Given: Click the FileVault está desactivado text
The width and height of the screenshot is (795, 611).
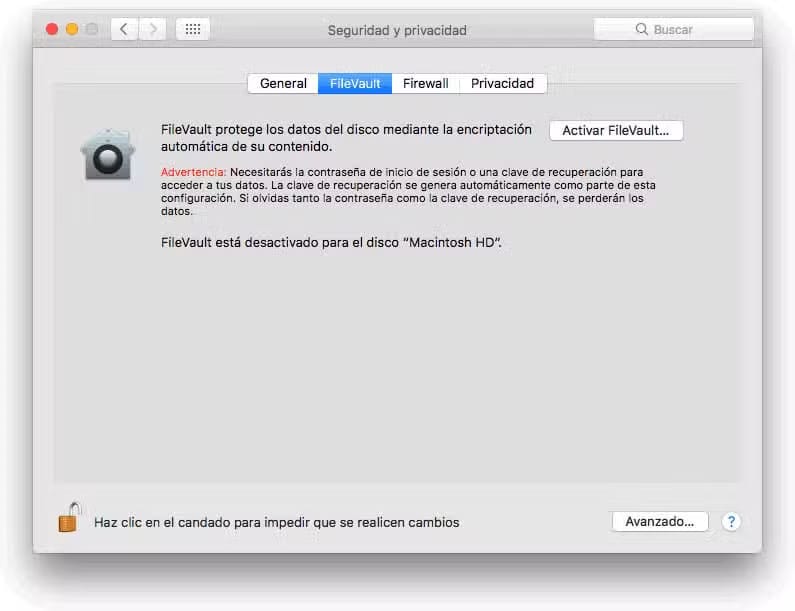Looking at the screenshot, I should [331, 242].
